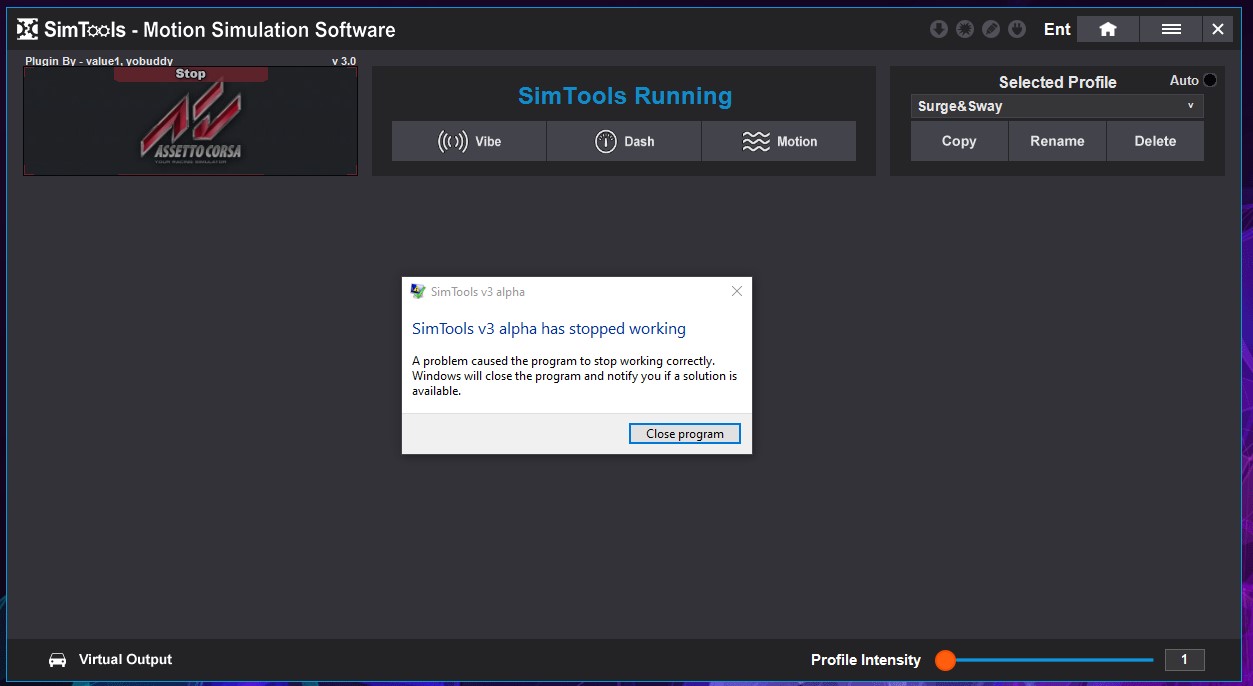Click the Virtual Output label

[125, 659]
